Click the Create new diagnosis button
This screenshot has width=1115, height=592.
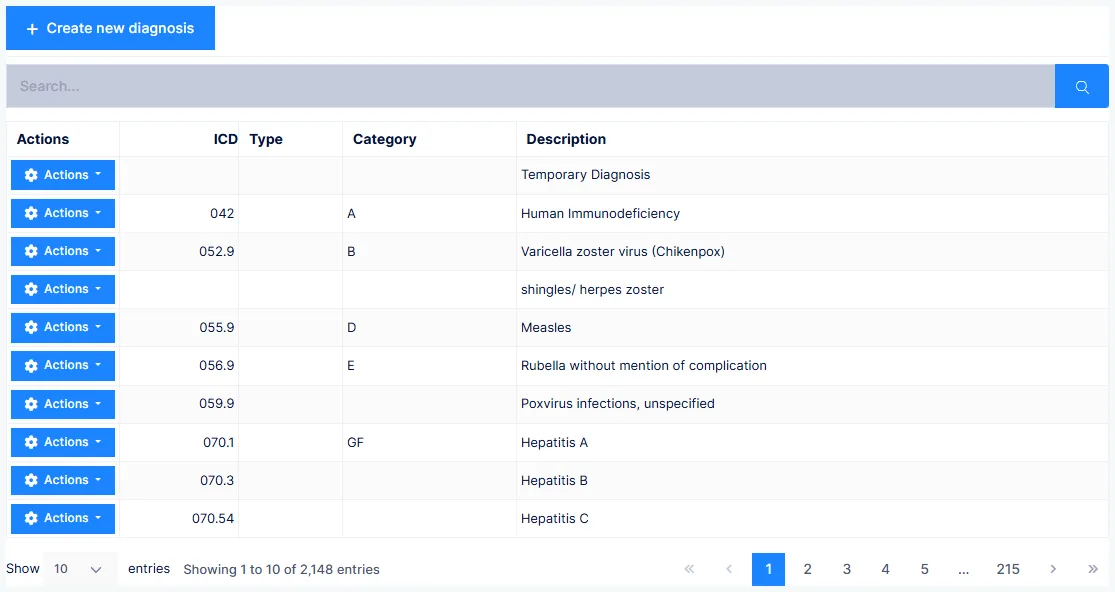pos(110,28)
